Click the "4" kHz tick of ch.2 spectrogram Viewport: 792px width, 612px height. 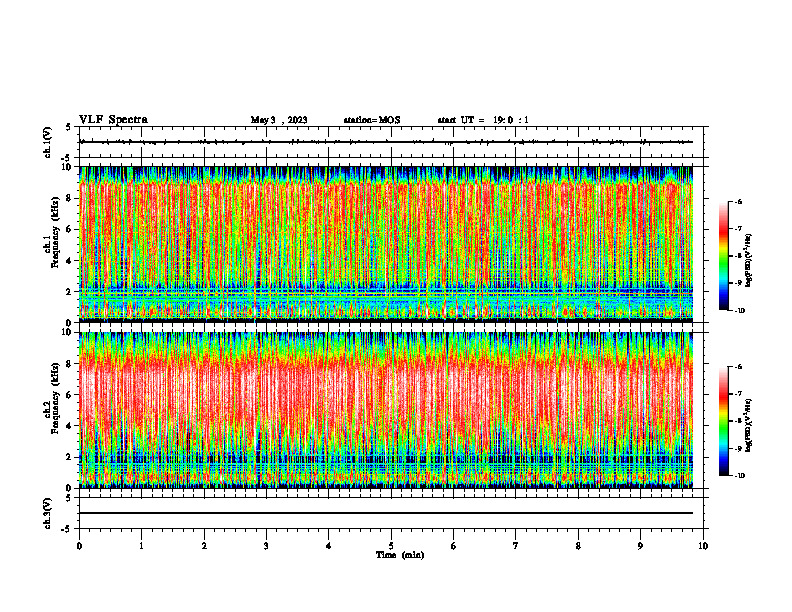[69, 426]
